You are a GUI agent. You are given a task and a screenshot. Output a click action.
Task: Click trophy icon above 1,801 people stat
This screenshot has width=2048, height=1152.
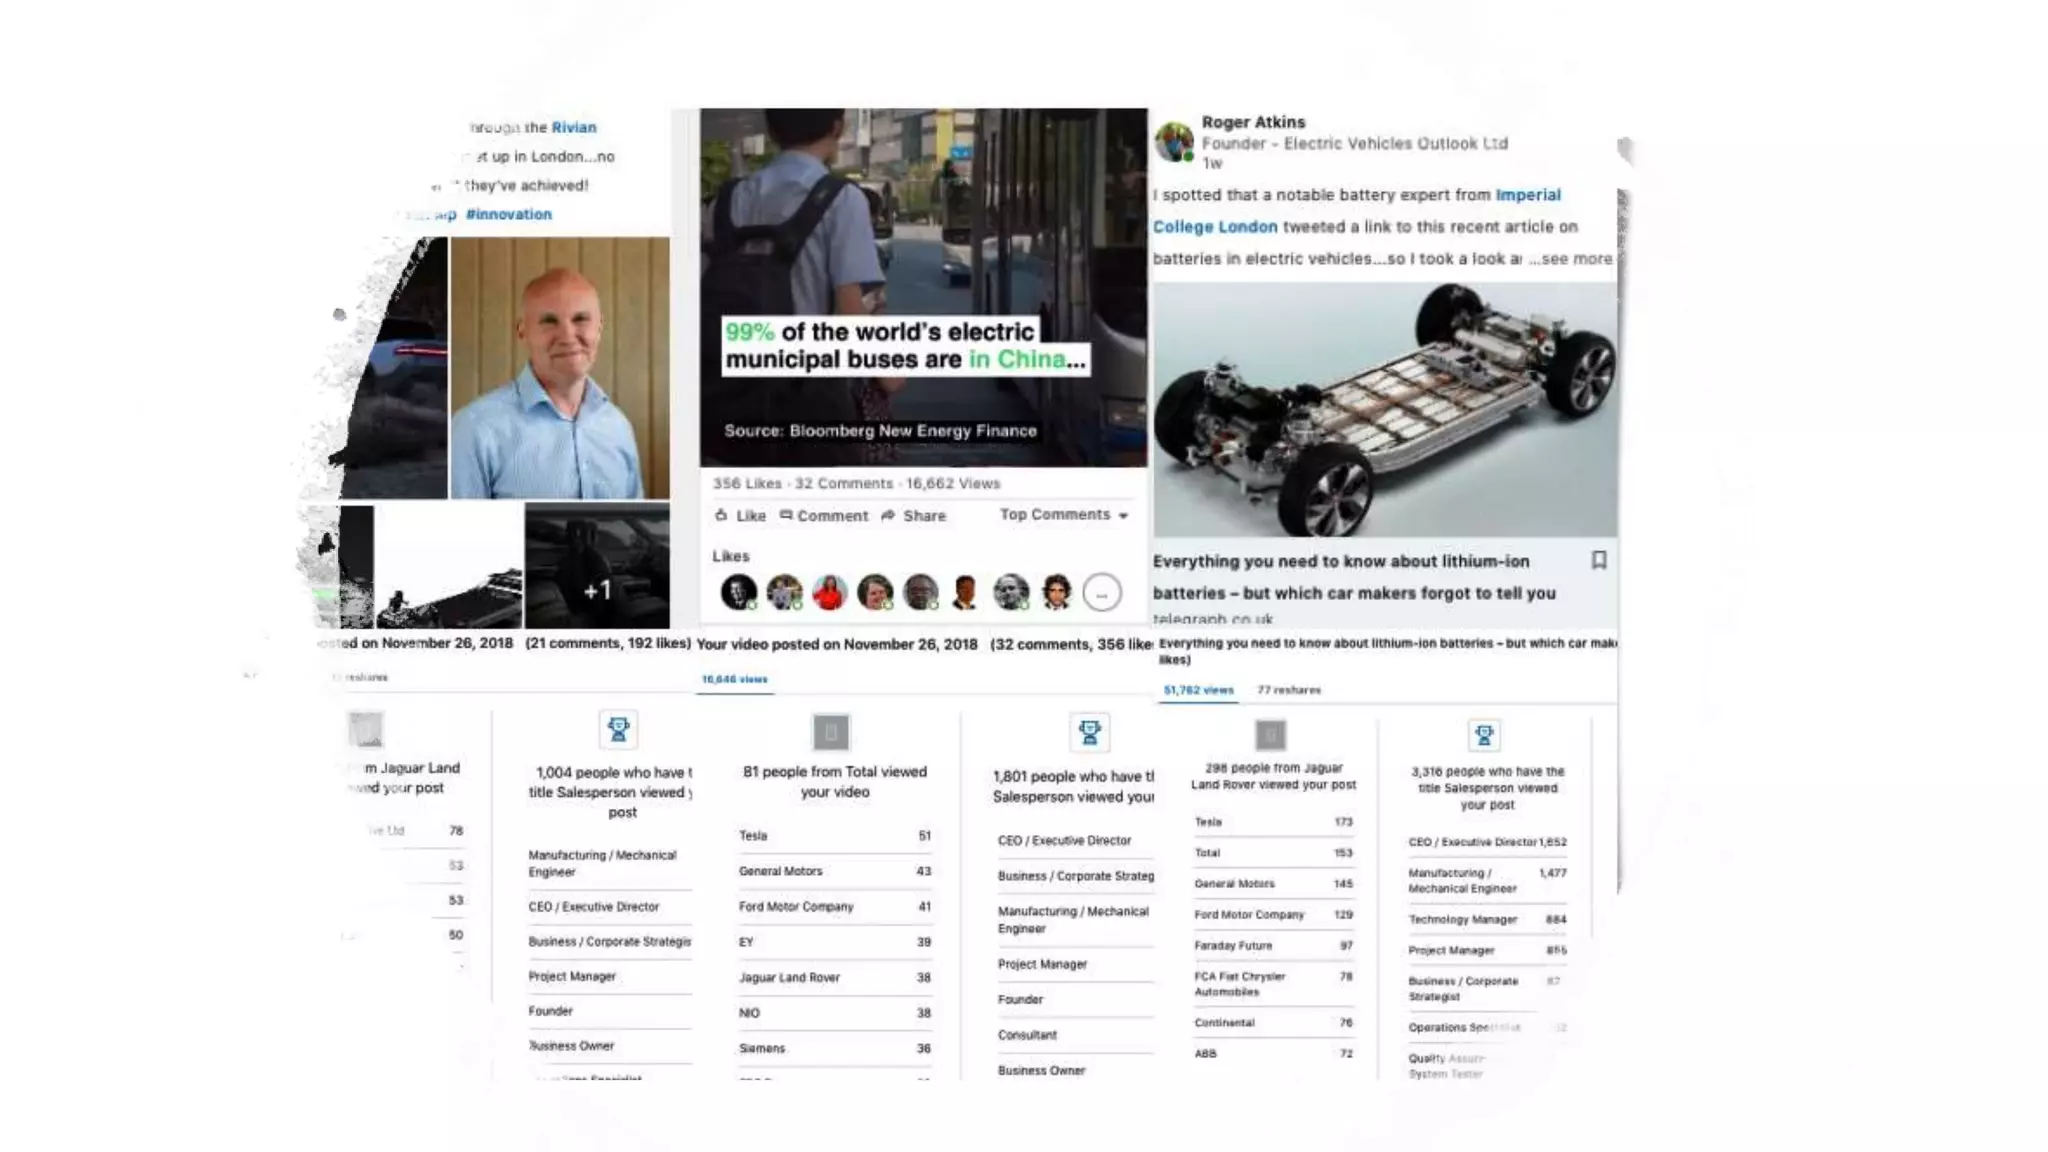[x=1089, y=732]
